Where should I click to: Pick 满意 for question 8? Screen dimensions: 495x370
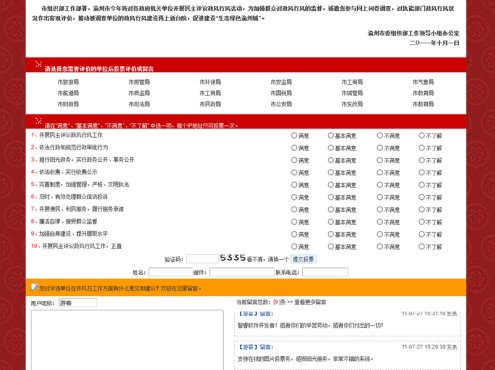pos(294,222)
